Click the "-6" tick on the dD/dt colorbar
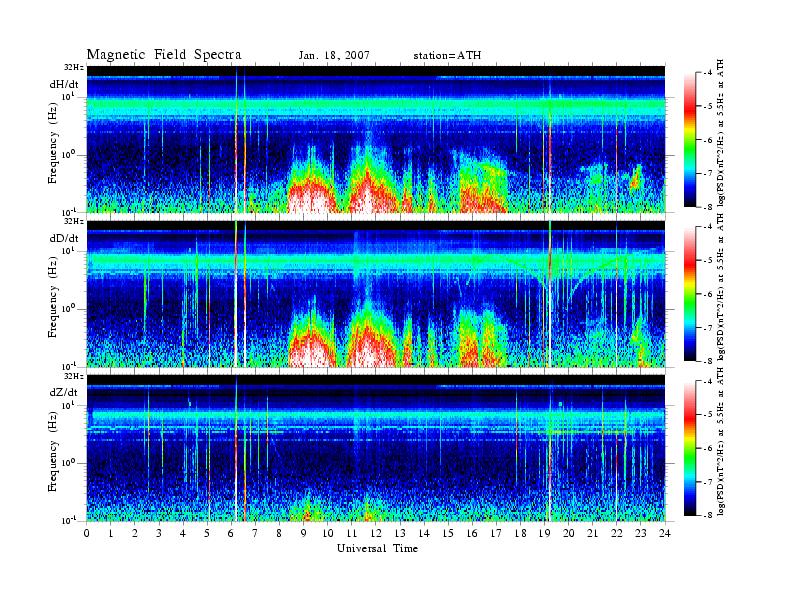The image size is (792, 612). tap(708, 294)
